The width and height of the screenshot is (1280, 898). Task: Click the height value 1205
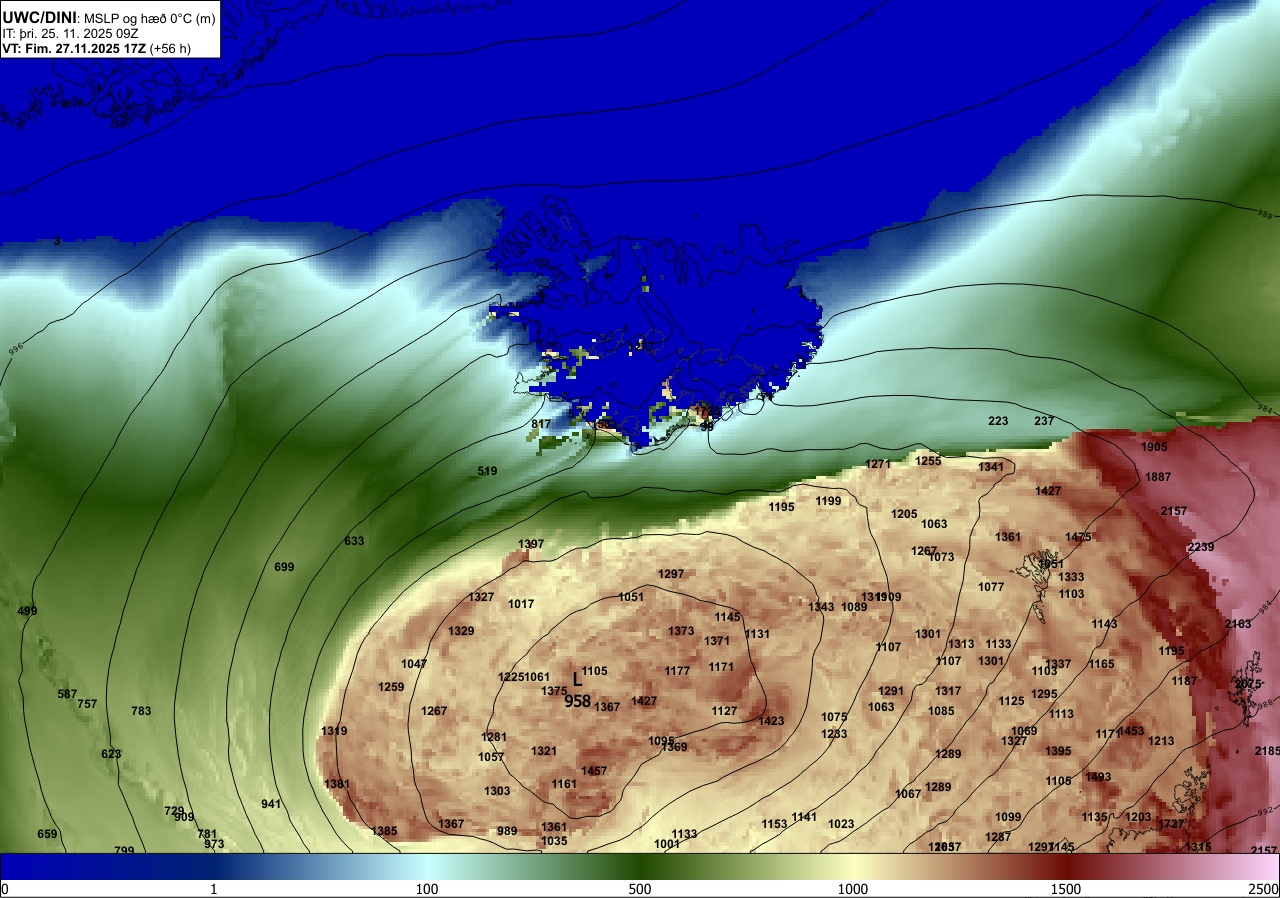tap(904, 514)
